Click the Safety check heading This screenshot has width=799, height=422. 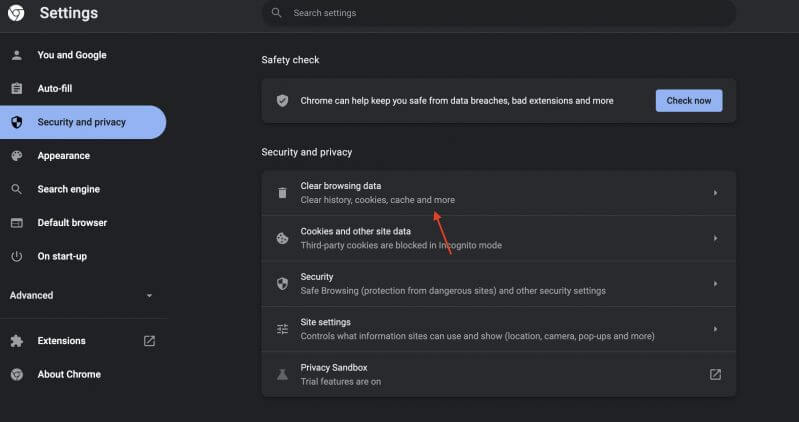pyautogui.click(x=290, y=60)
